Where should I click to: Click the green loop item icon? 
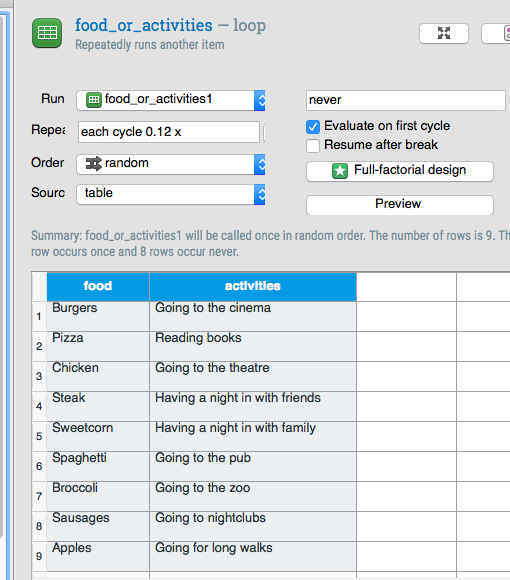pyautogui.click(x=47, y=33)
